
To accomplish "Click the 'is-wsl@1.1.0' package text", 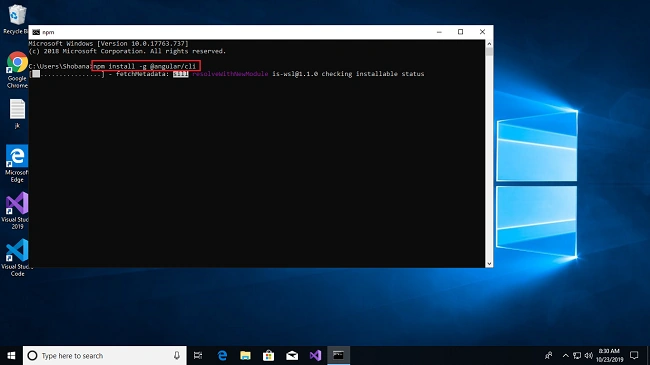I will tap(295, 74).
